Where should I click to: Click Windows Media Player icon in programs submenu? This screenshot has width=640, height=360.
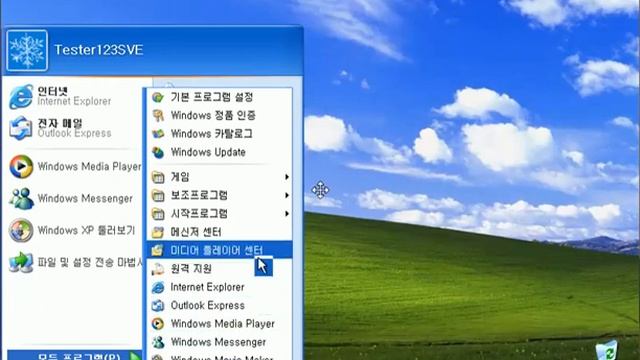point(158,324)
